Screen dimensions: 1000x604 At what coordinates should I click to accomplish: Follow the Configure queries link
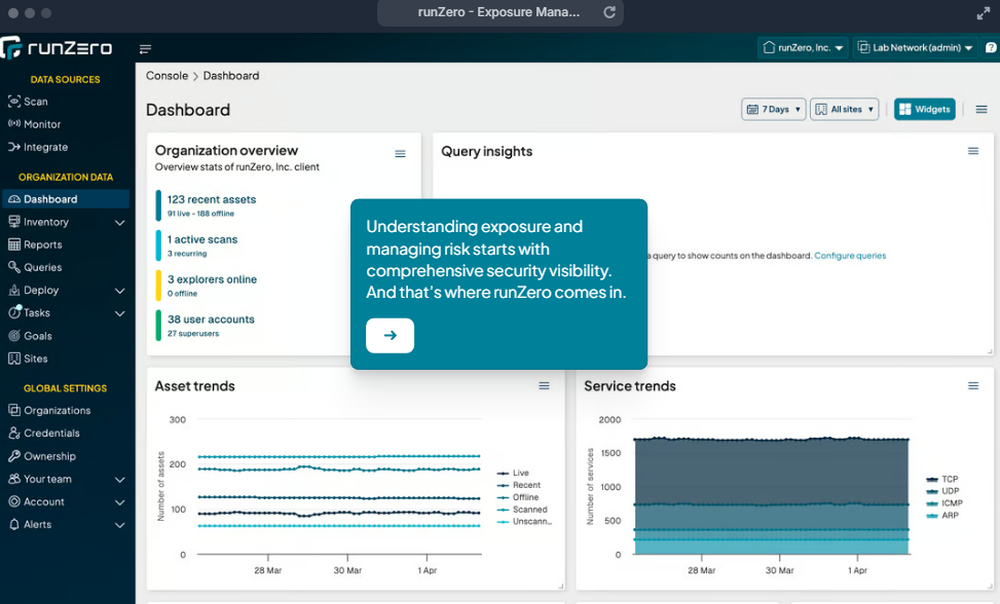[x=850, y=256]
